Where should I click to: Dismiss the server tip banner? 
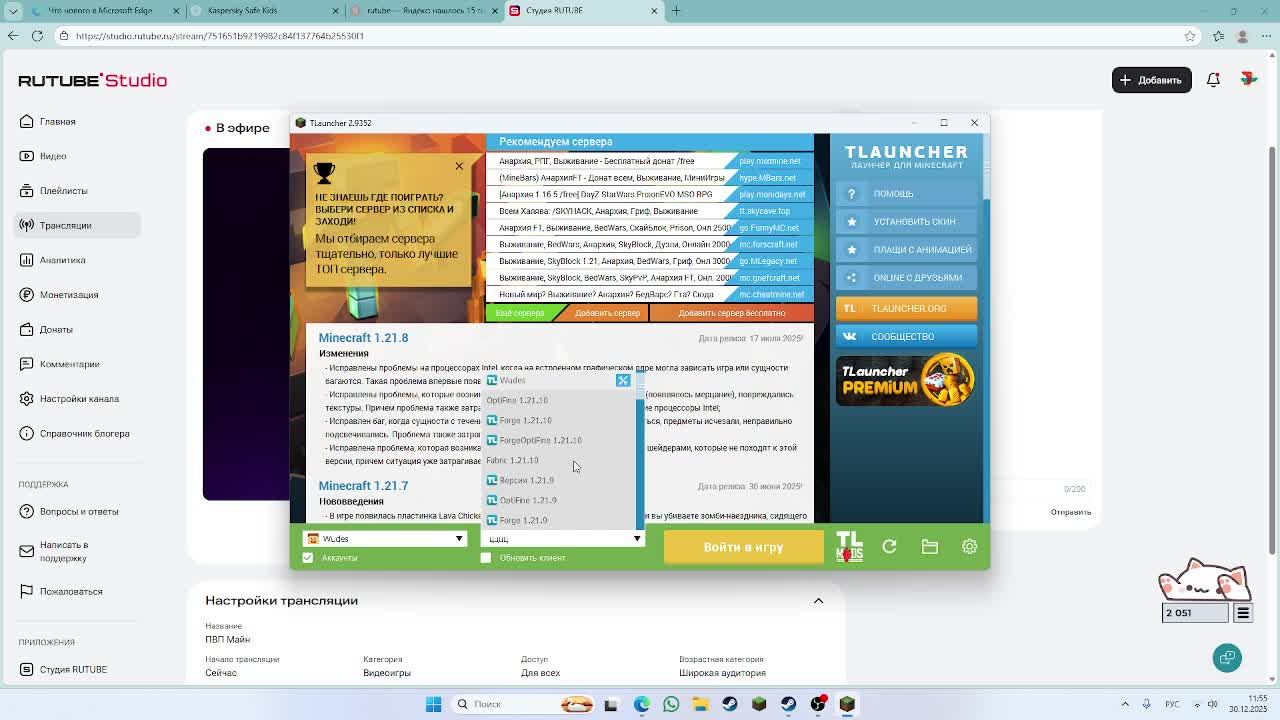point(459,166)
